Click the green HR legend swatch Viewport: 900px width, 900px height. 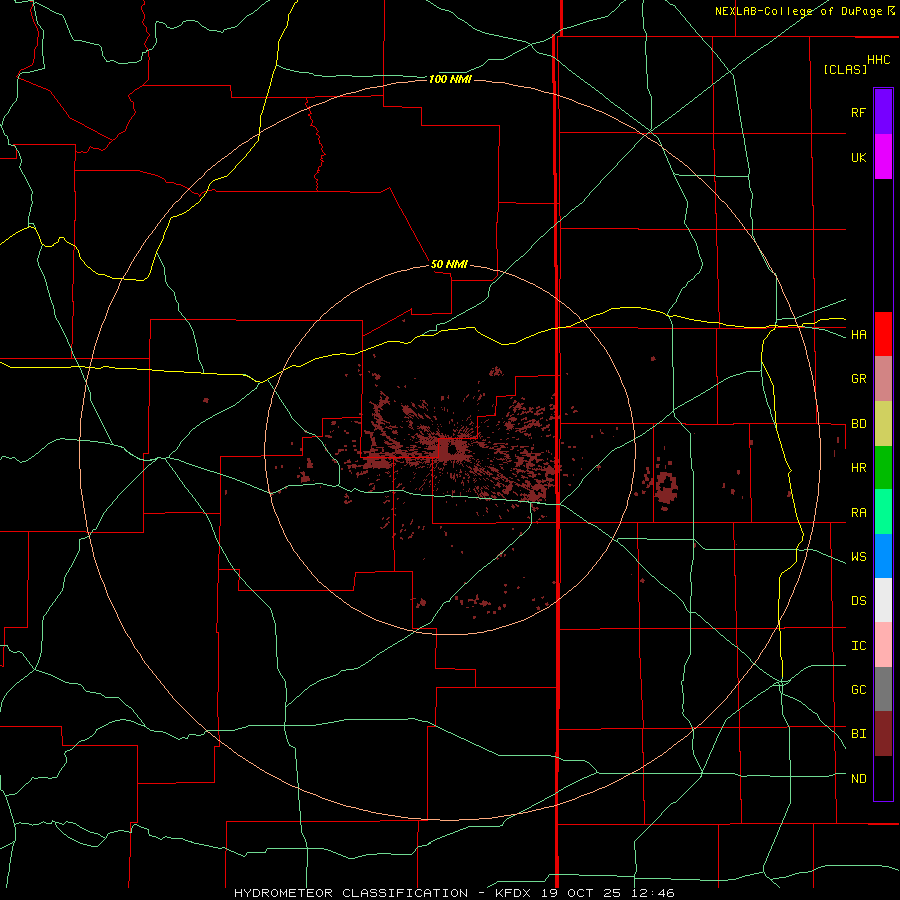point(883,468)
